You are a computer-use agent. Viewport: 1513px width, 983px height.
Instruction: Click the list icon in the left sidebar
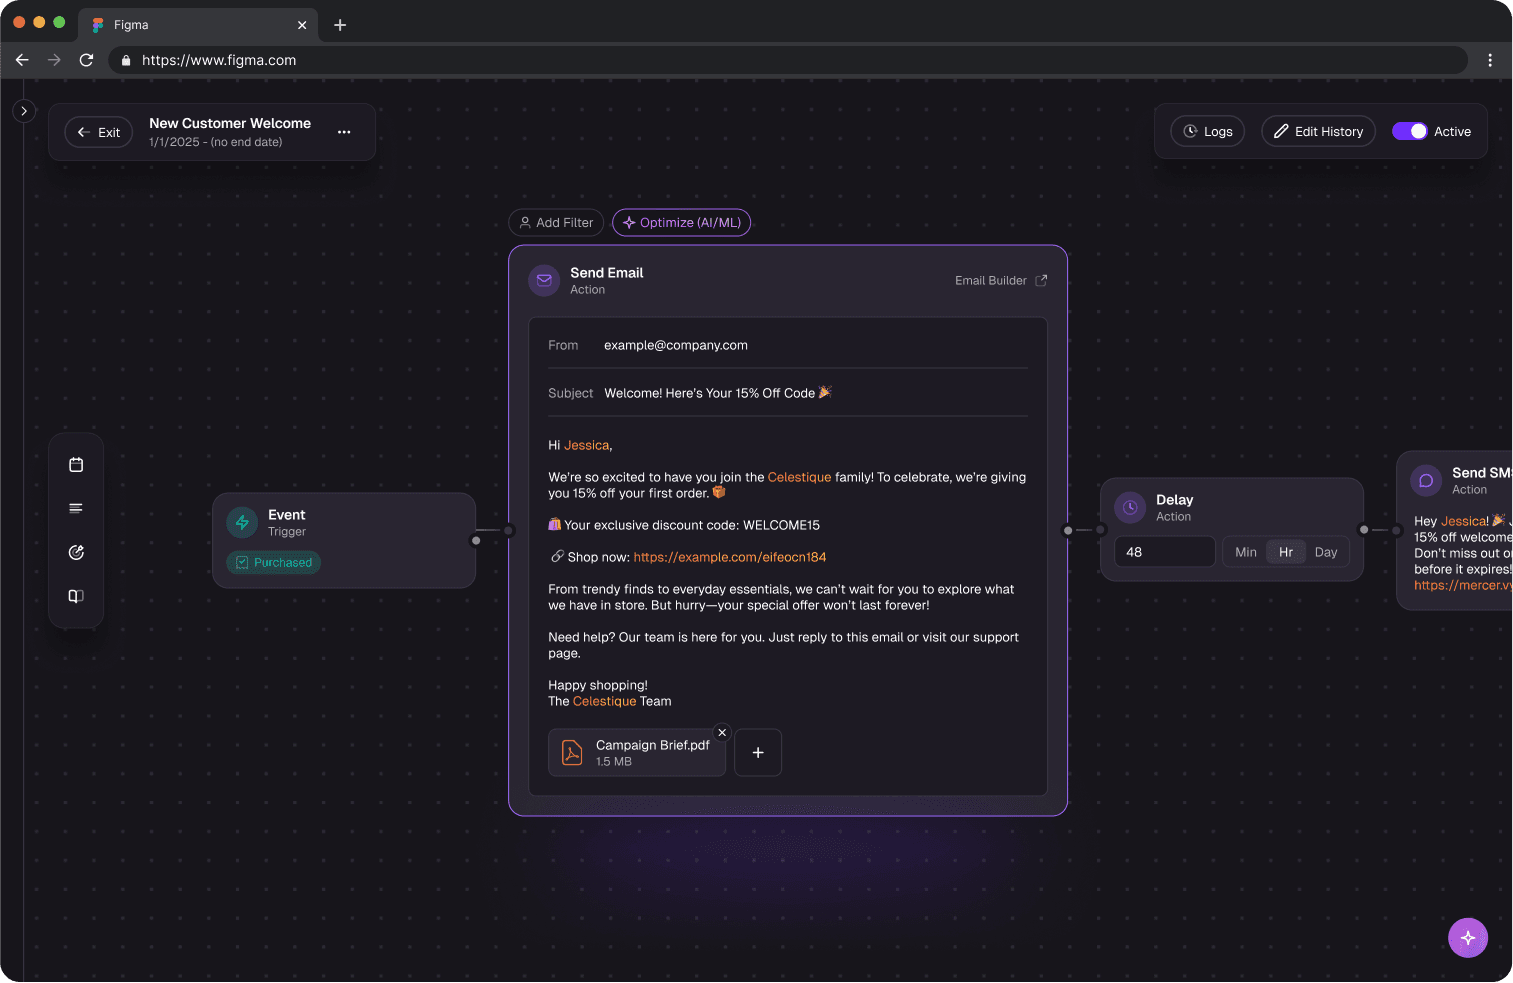coord(76,508)
